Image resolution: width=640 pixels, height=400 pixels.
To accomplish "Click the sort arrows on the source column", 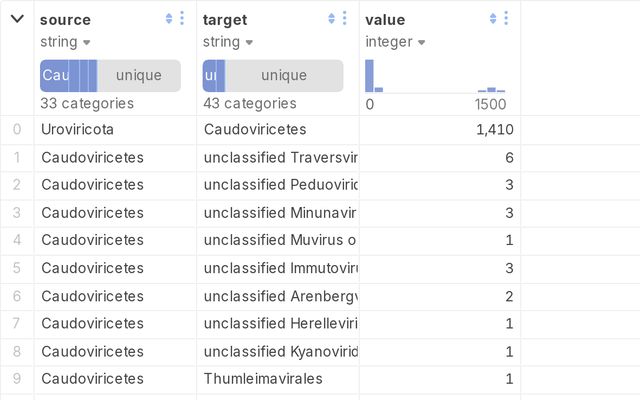I will point(168,19).
